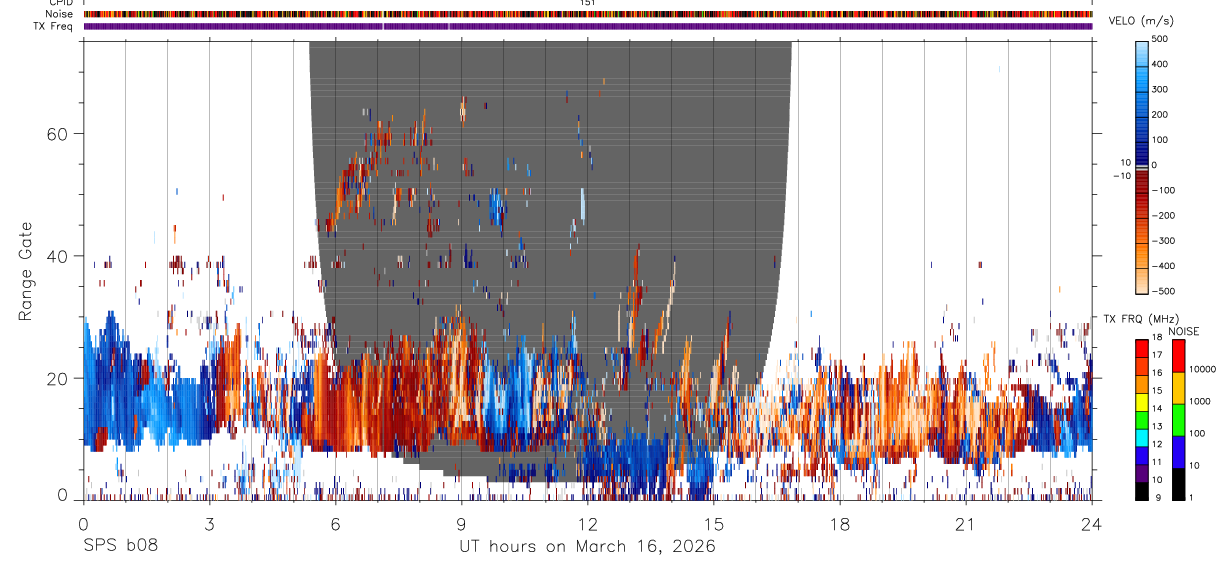Click the multicolored Noise strip above the plot
The width and height of the screenshot is (1228, 567).
point(588,14)
